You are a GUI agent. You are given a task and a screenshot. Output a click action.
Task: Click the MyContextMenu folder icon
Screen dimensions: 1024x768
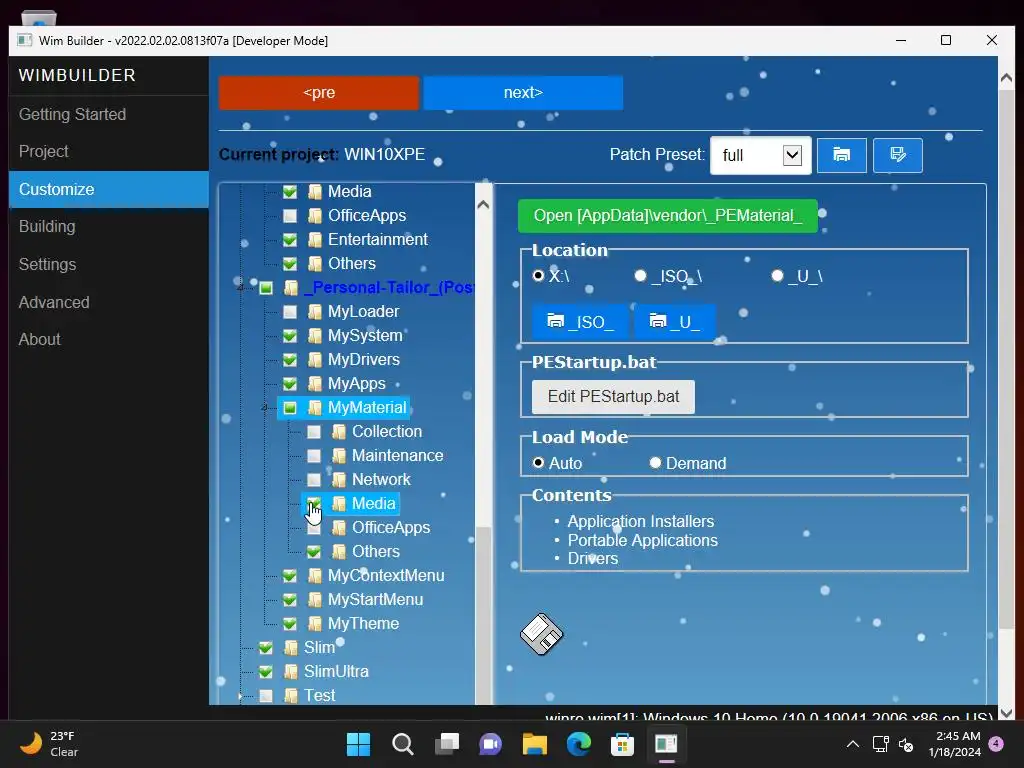pos(315,575)
